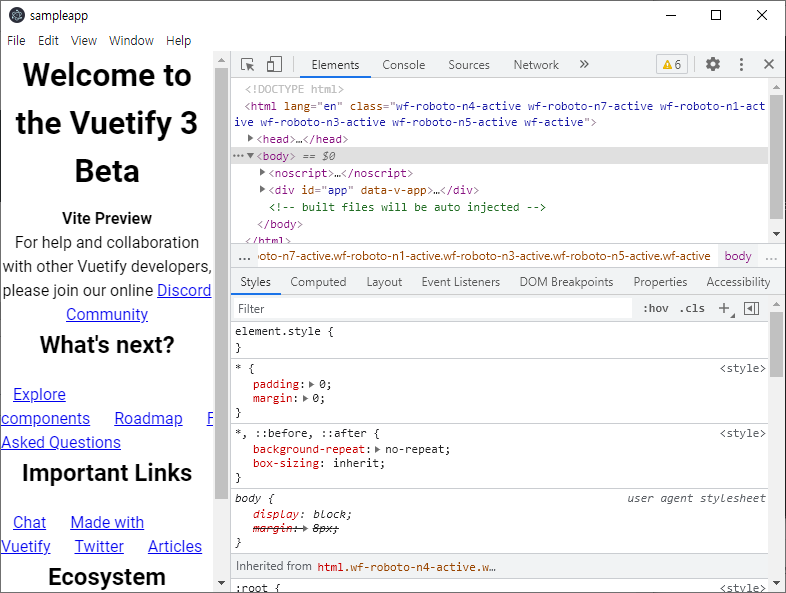
Task: Open the body node actions ellipsis
Action: pyautogui.click(x=238, y=156)
